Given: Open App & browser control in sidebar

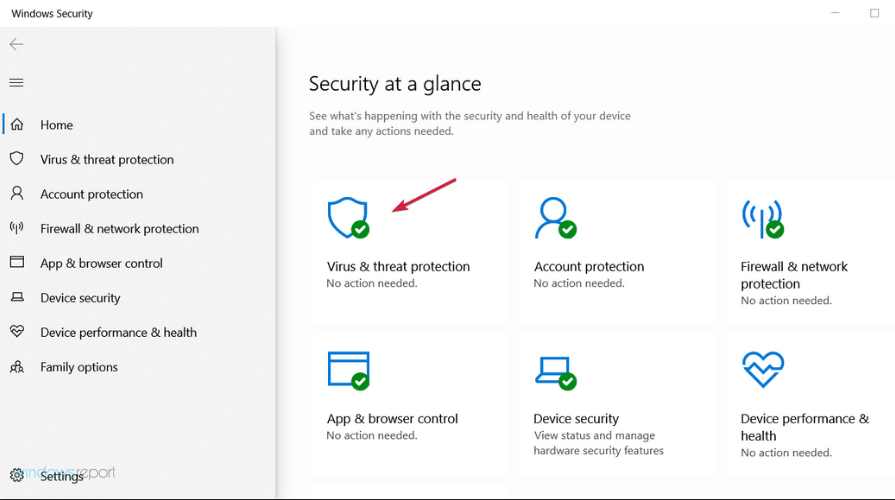Looking at the screenshot, I should click(101, 263).
